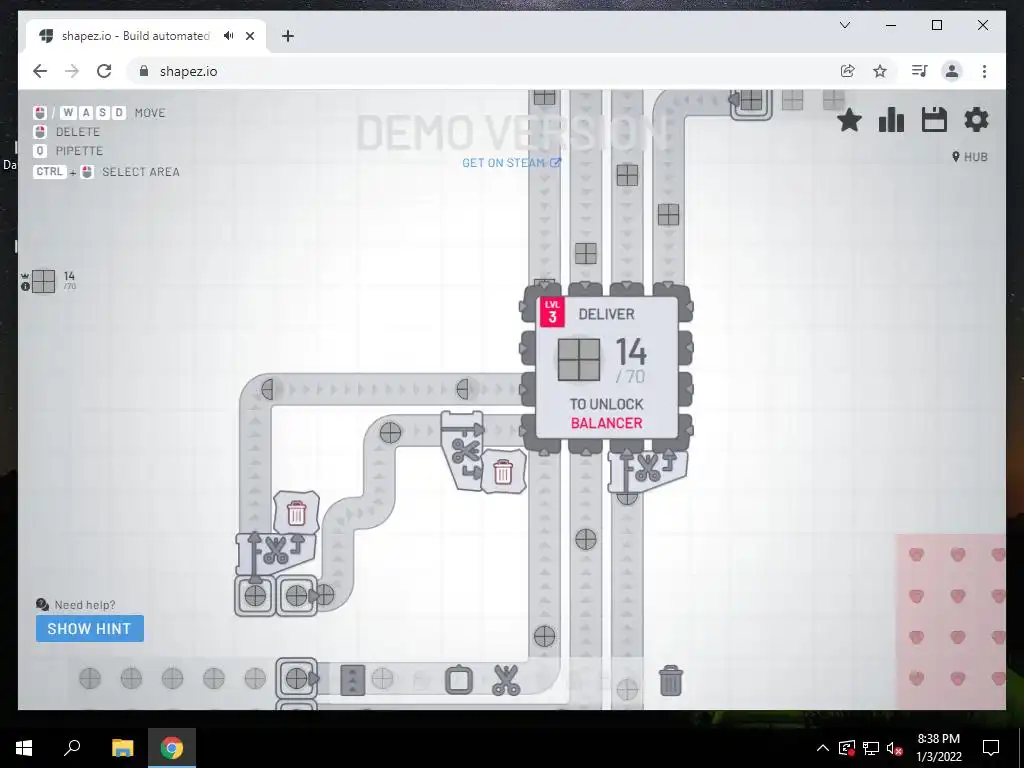Share this page icon
This screenshot has width=1024, height=768.
(848, 71)
